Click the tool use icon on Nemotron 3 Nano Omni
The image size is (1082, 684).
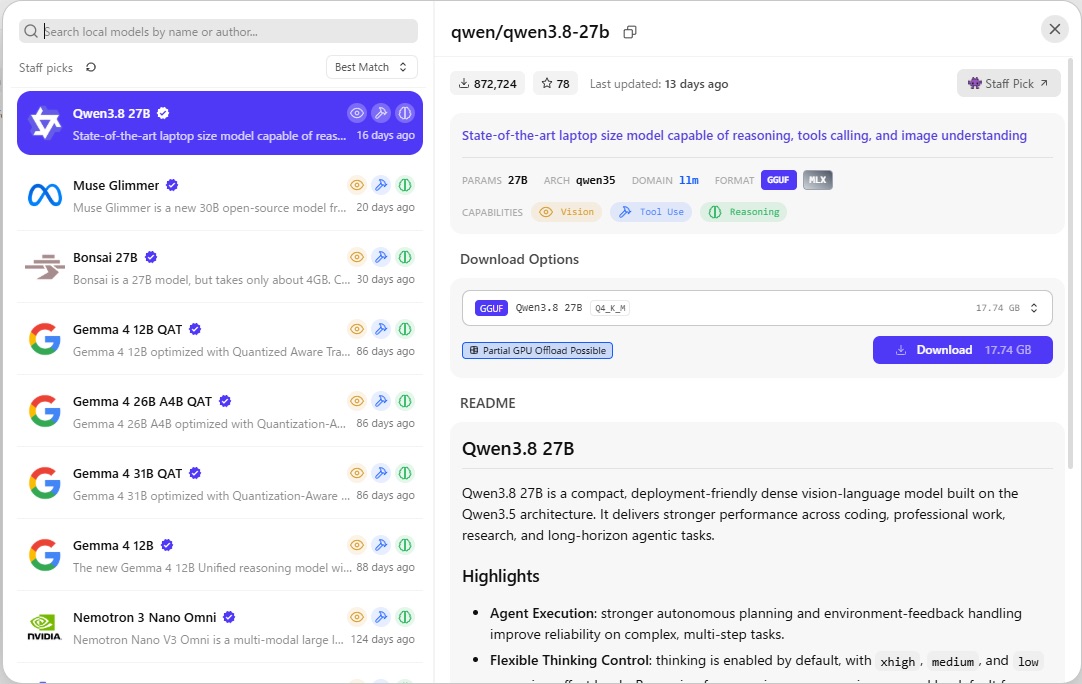[381, 617]
